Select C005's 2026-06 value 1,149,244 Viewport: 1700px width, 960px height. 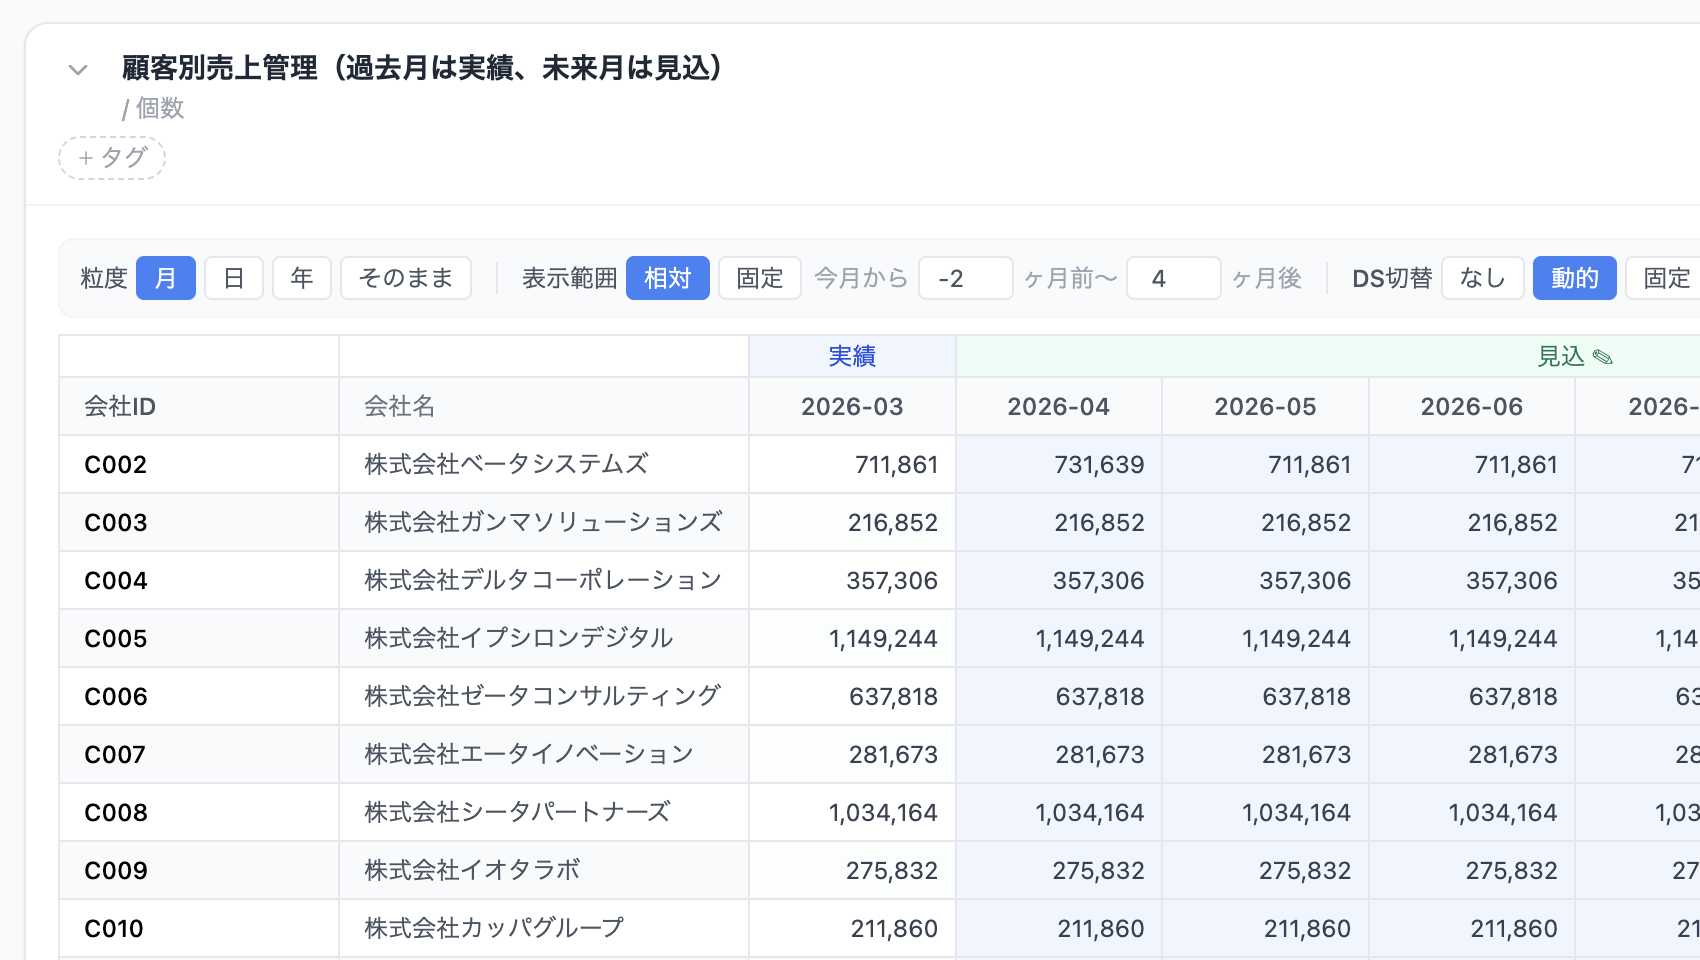[x=1472, y=638]
